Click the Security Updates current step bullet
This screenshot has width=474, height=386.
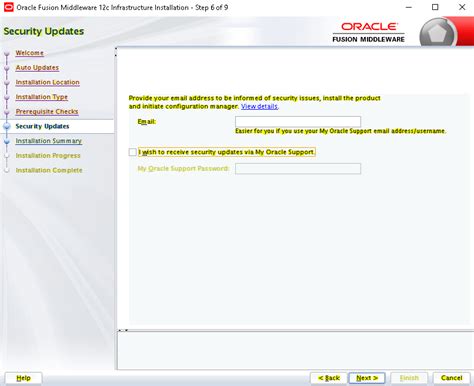pos(7,126)
